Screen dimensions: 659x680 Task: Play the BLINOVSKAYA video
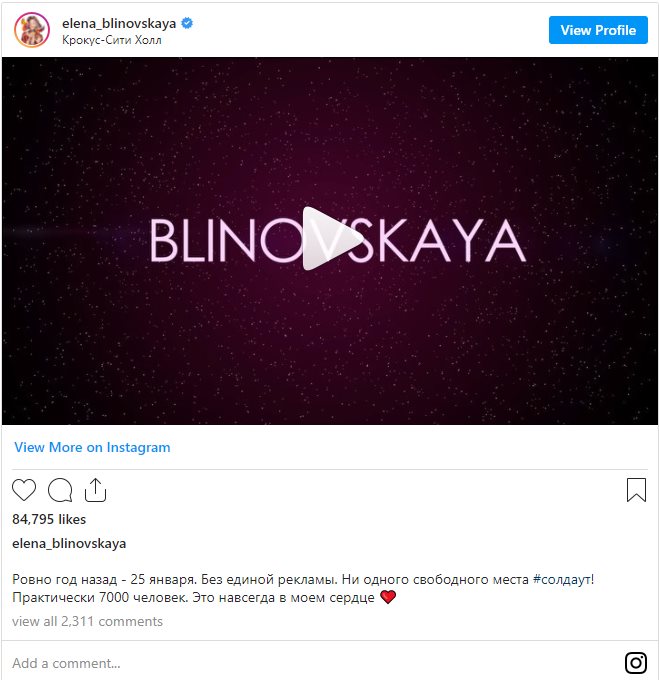point(332,239)
